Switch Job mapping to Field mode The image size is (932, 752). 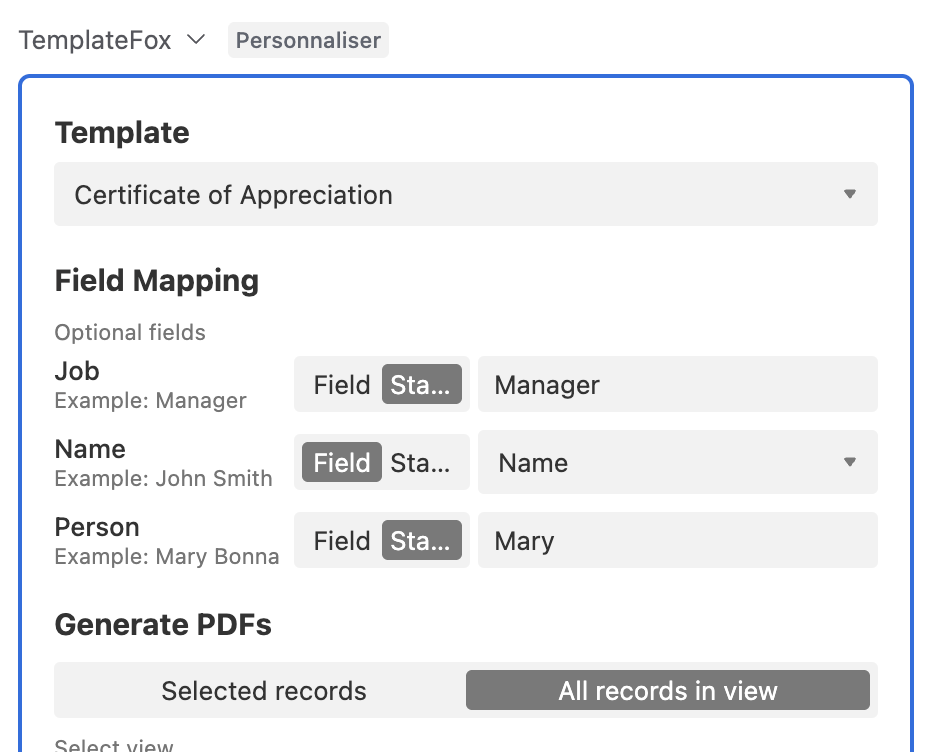pos(342,384)
